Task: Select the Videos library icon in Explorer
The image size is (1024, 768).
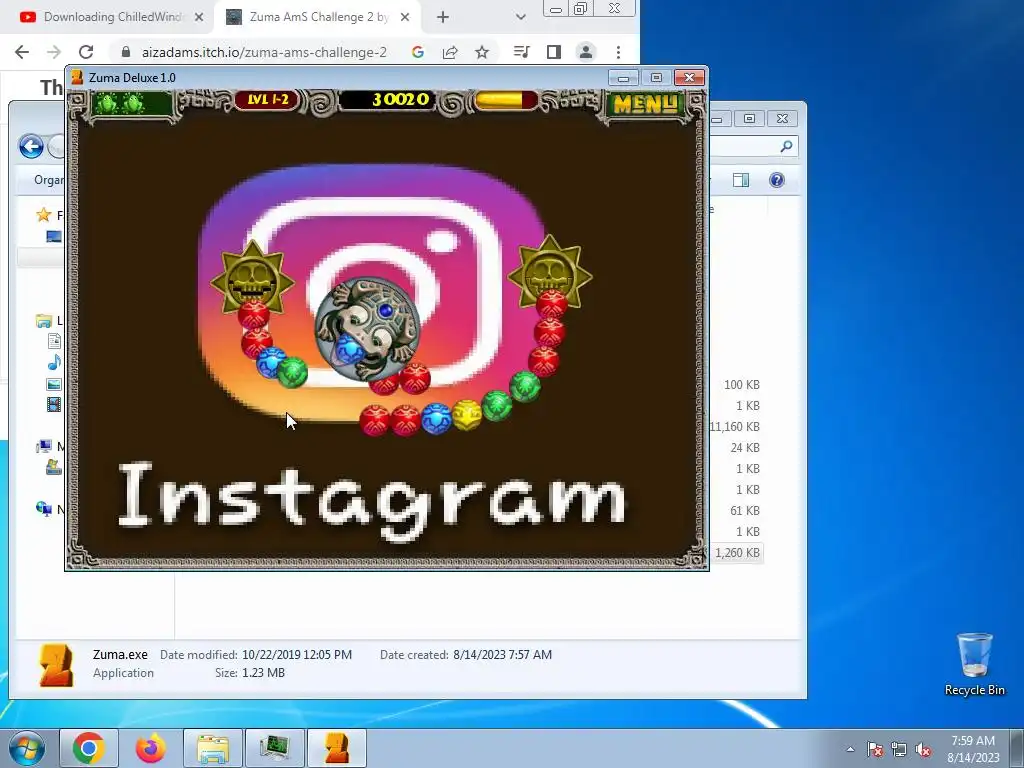Action: click(x=54, y=405)
